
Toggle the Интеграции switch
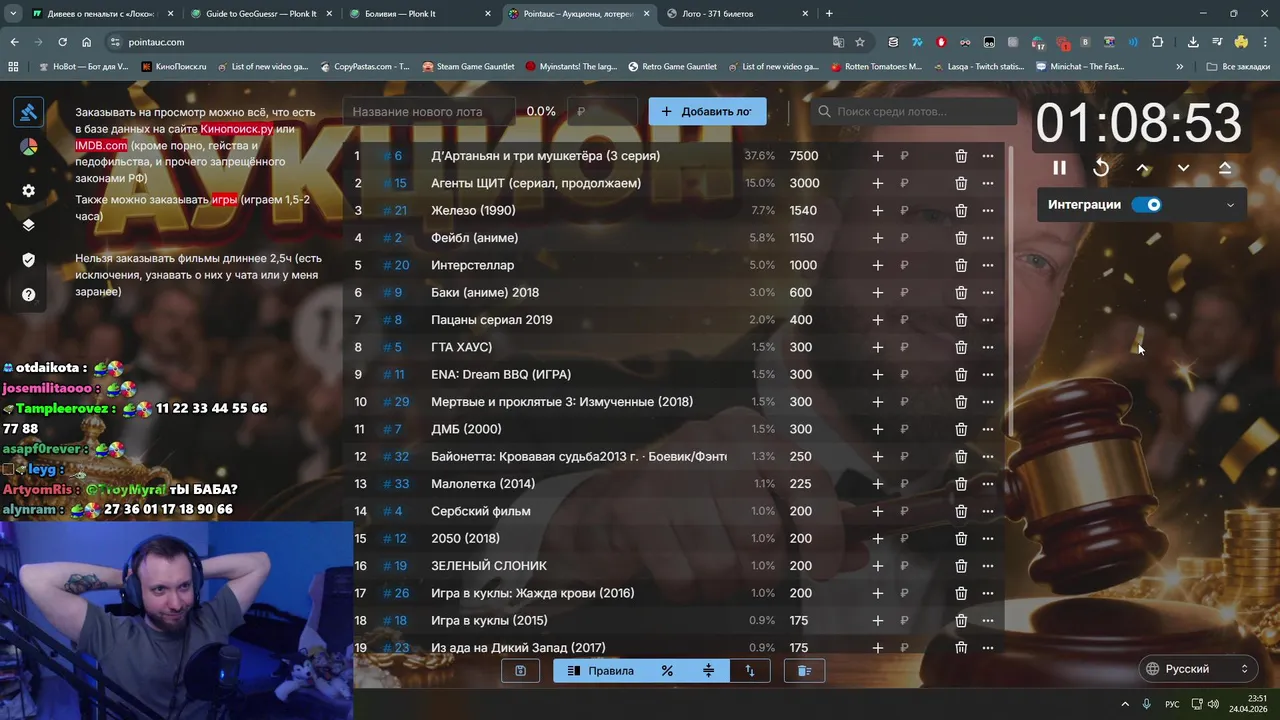[1146, 205]
